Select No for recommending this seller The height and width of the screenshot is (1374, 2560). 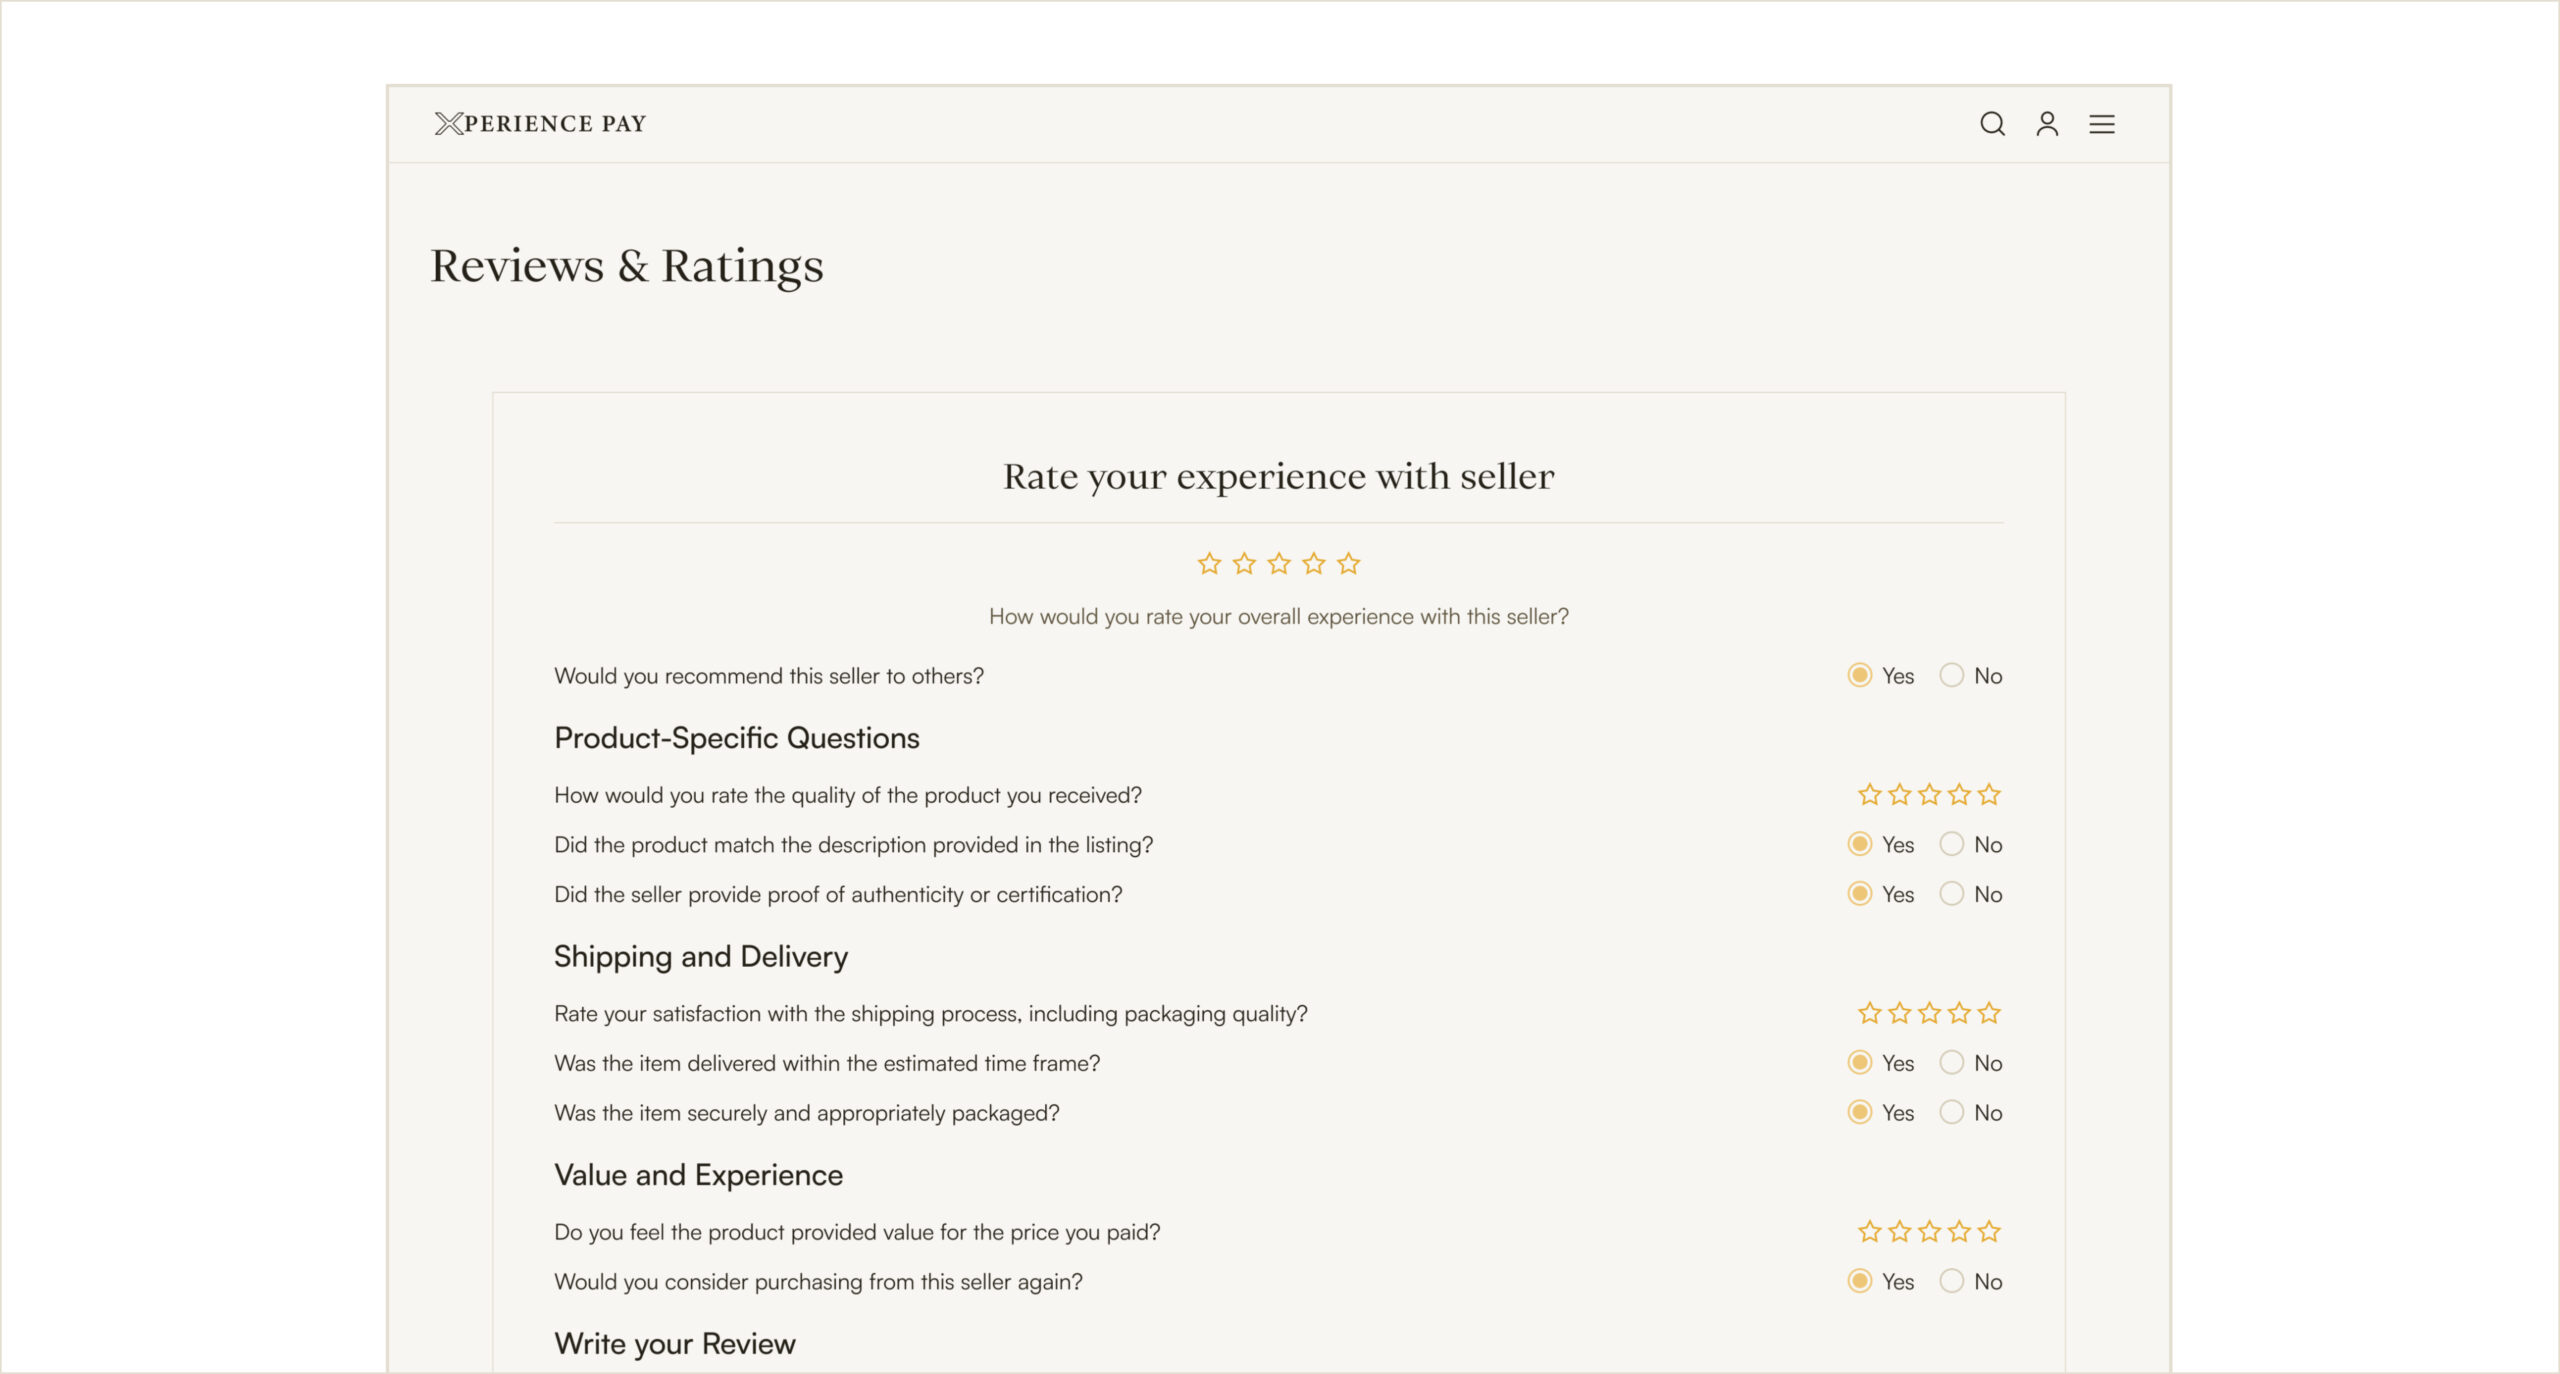pyautogui.click(x=1951, y=676)
